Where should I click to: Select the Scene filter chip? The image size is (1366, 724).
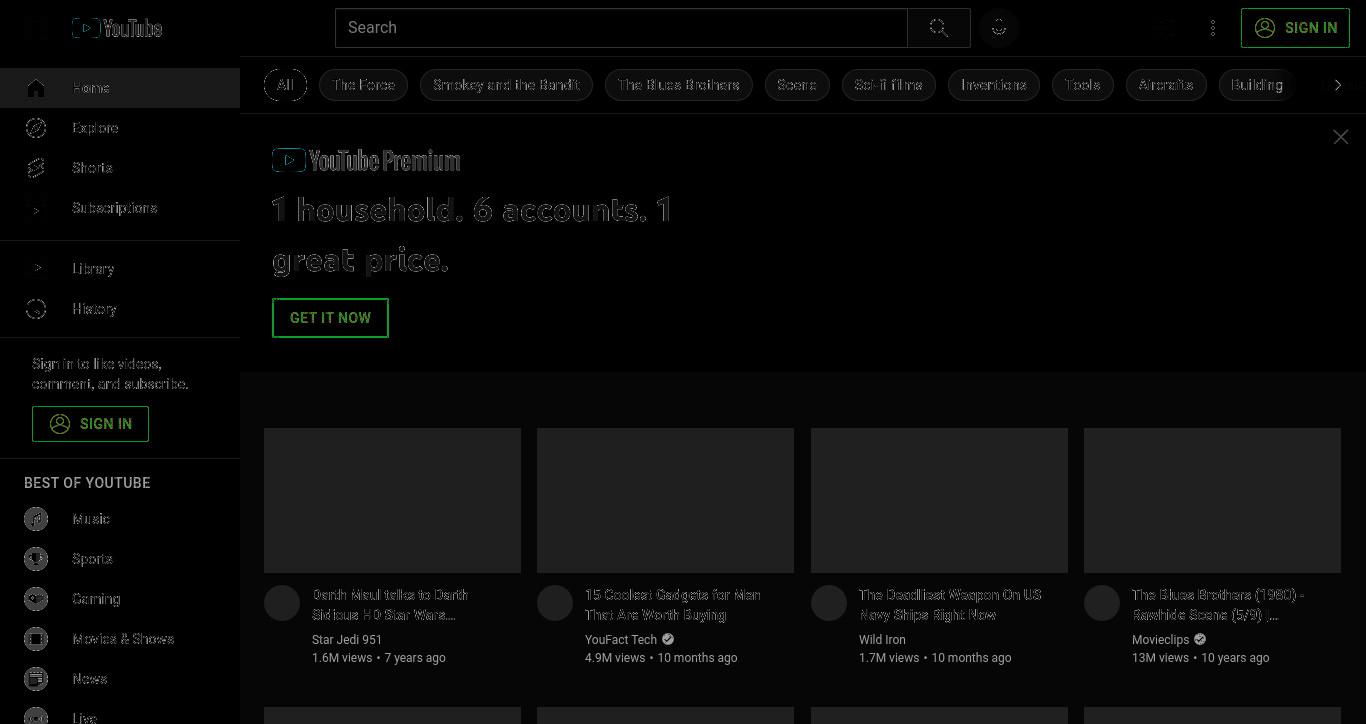797,85
